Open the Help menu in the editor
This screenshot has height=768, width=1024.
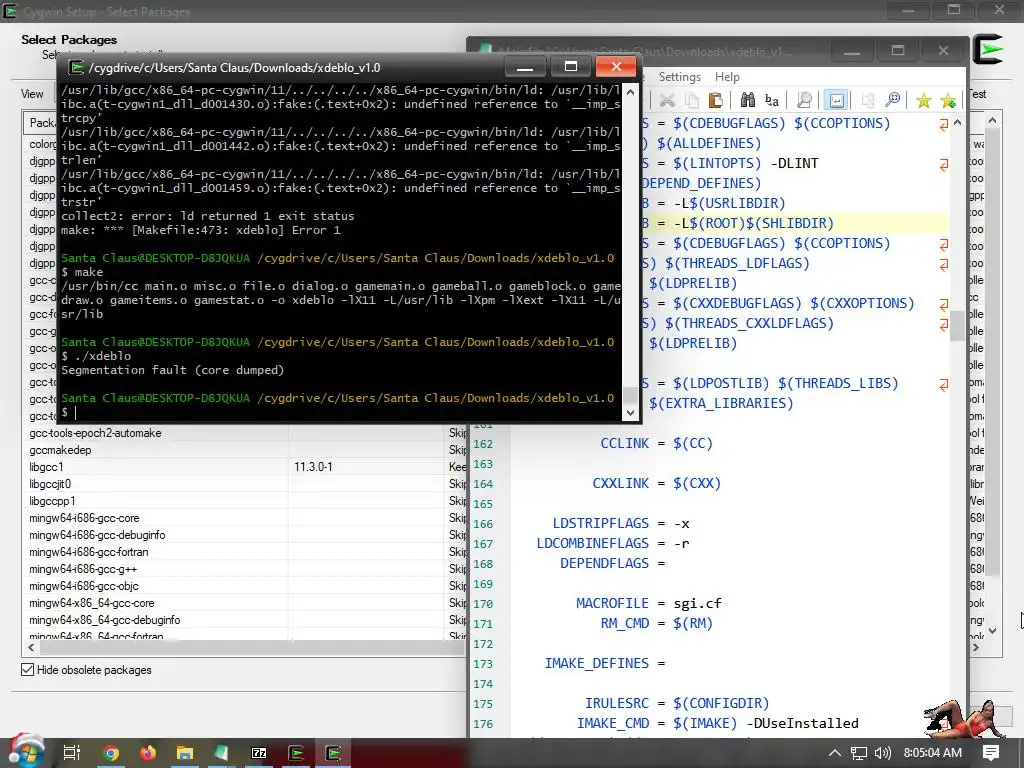click(x=727, y=77)
